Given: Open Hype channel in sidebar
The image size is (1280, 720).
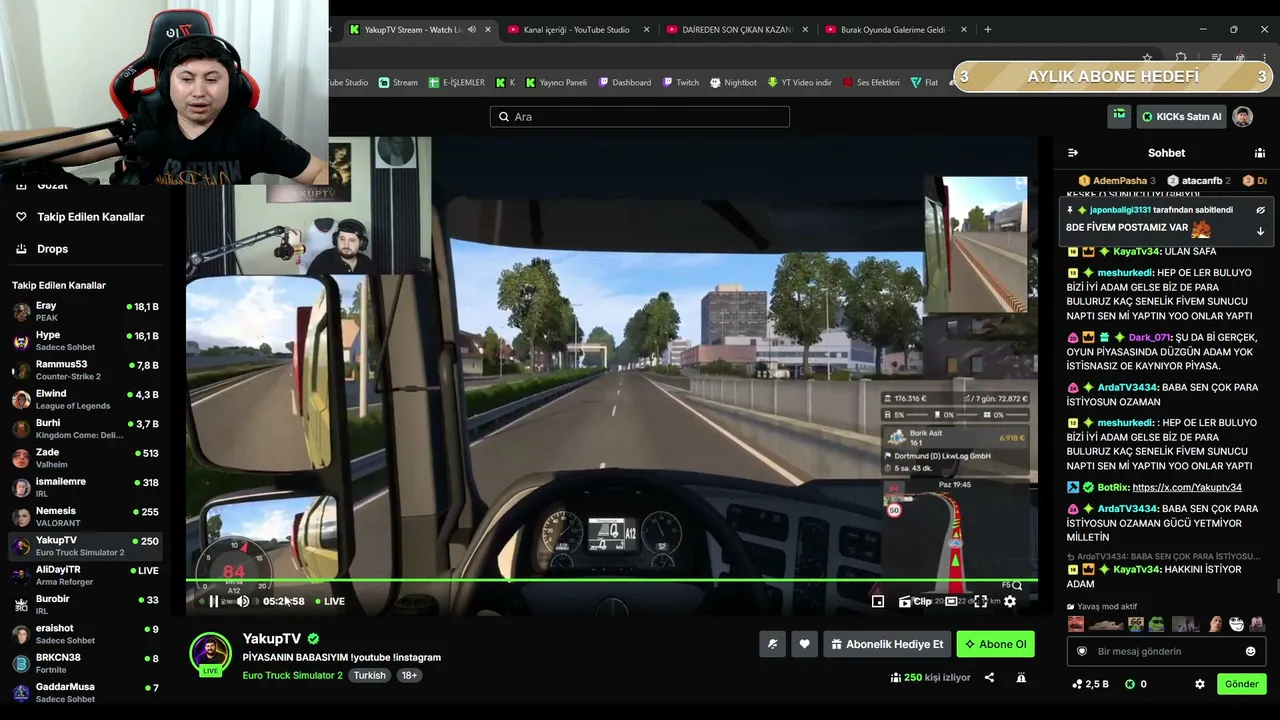Looking at the screenshot, I should (x=85, y=341).
